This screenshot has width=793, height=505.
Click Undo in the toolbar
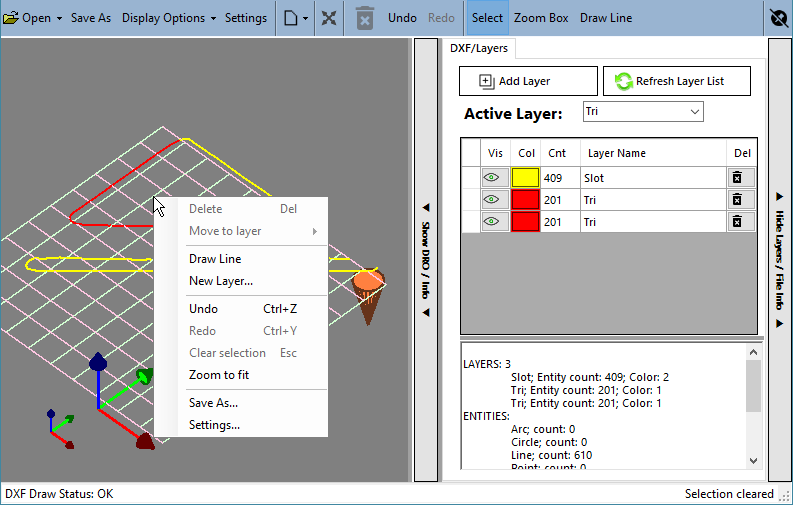(403, 18)
